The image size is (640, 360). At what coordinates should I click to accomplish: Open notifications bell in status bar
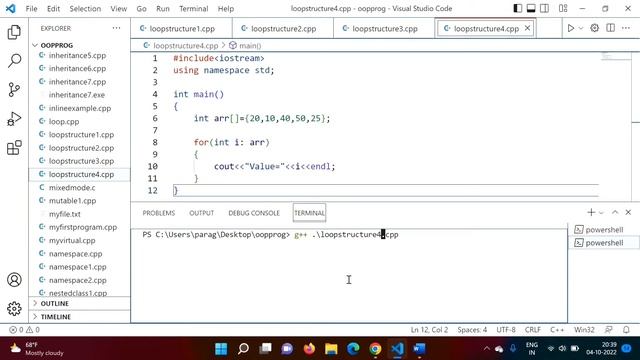[x=626, y=330]
